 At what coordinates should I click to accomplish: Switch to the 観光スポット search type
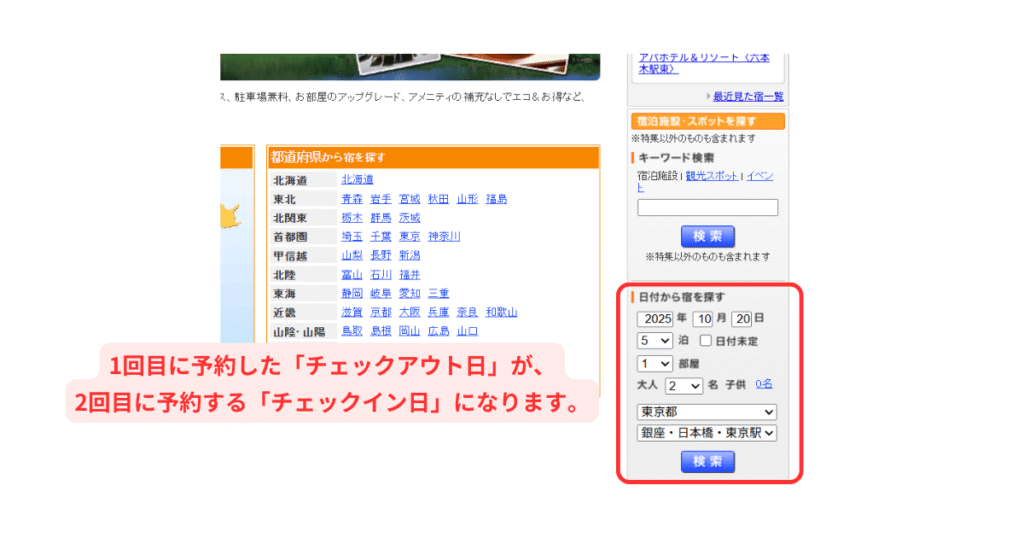point(712,176)
